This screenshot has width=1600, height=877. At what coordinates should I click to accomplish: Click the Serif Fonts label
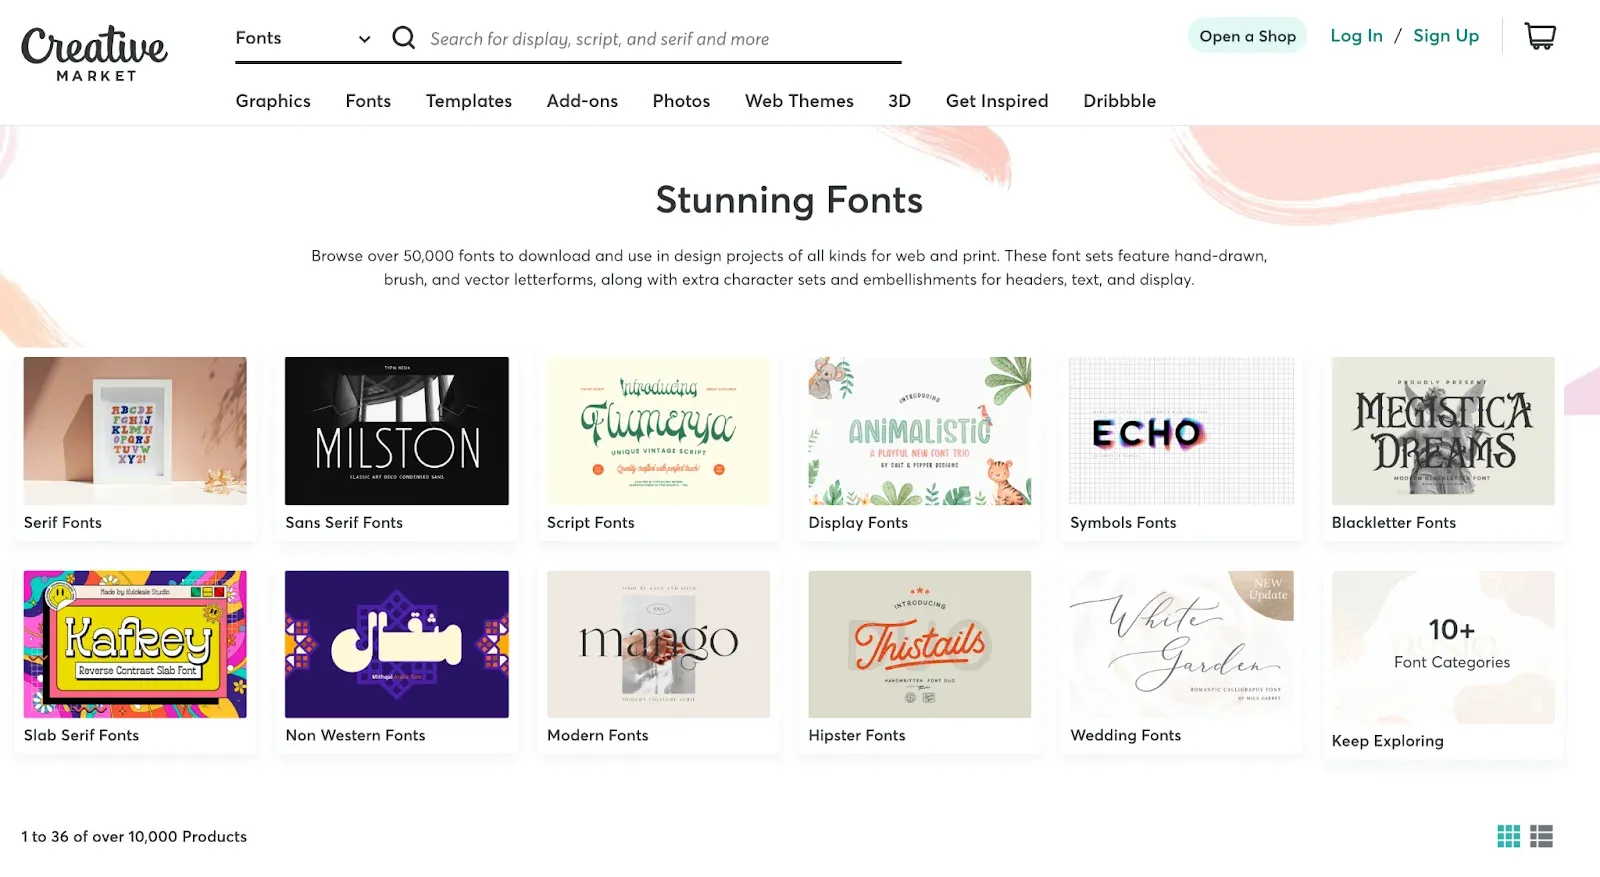pyautogui.click(x=63, y=523)
